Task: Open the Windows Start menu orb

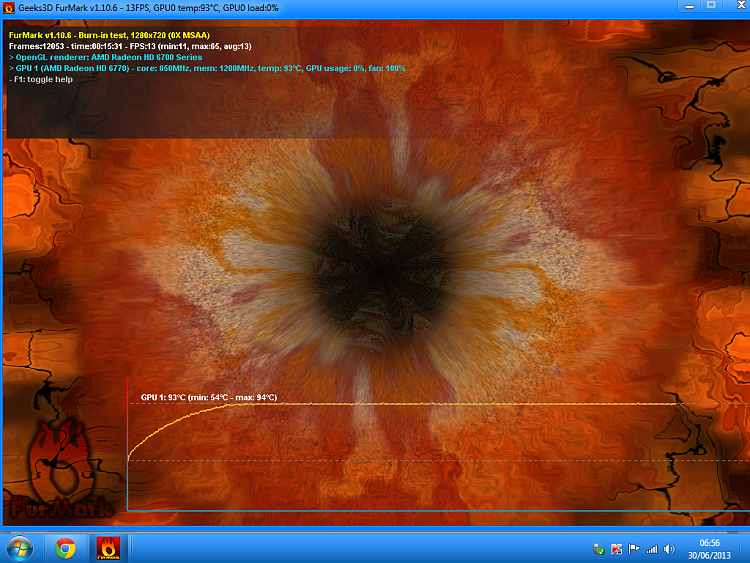Action: (x=20, y=548)
